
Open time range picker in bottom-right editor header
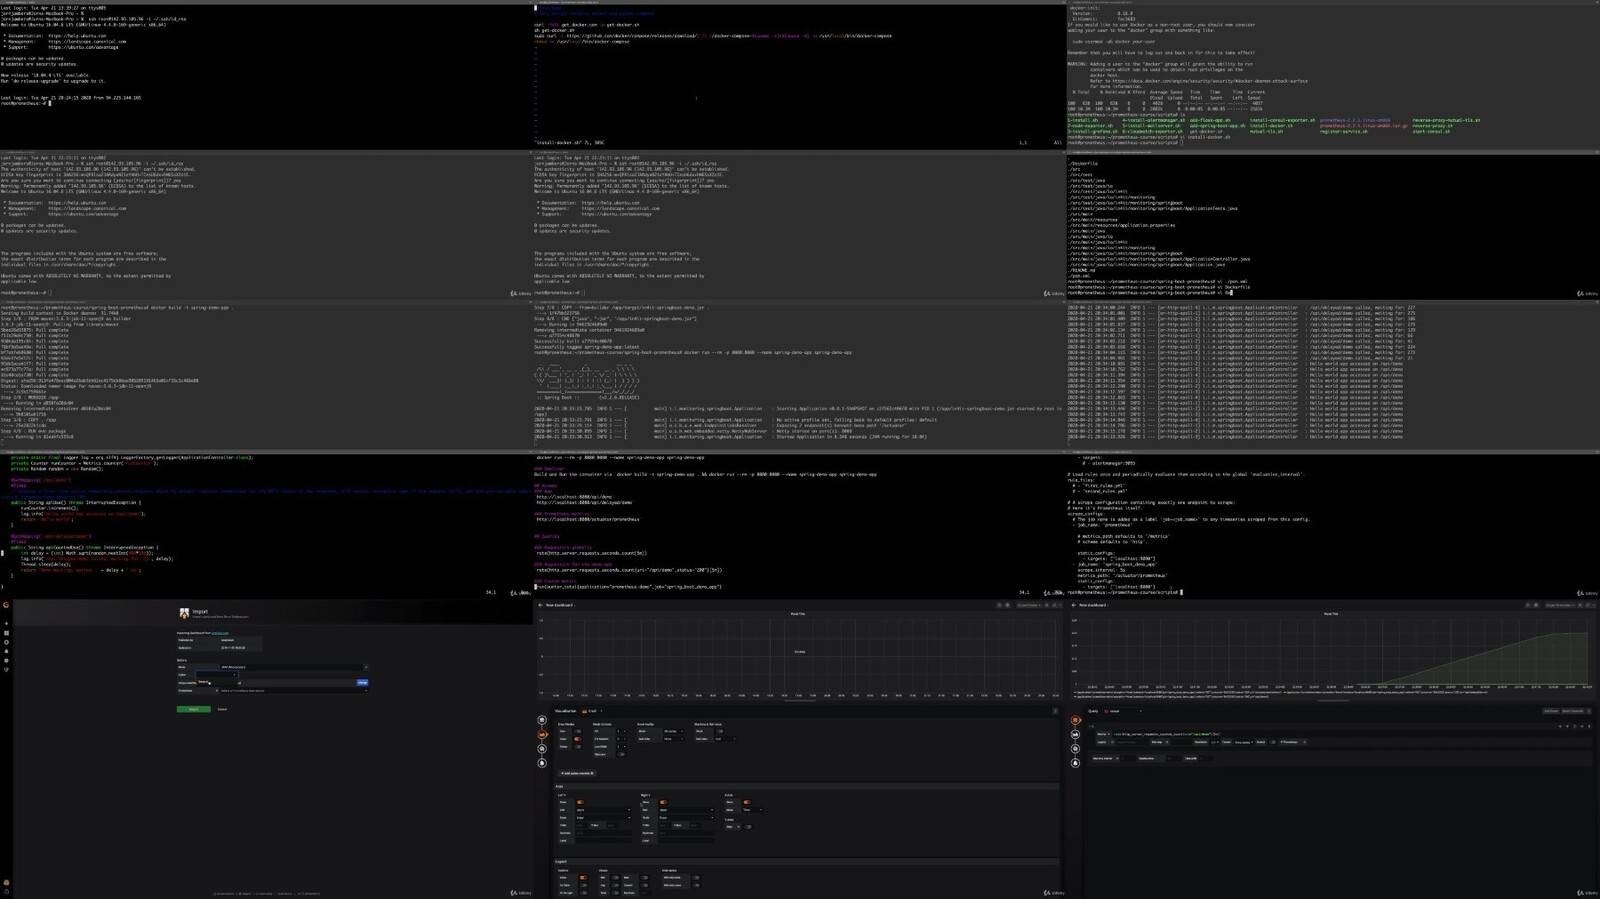pos(1559,605)
